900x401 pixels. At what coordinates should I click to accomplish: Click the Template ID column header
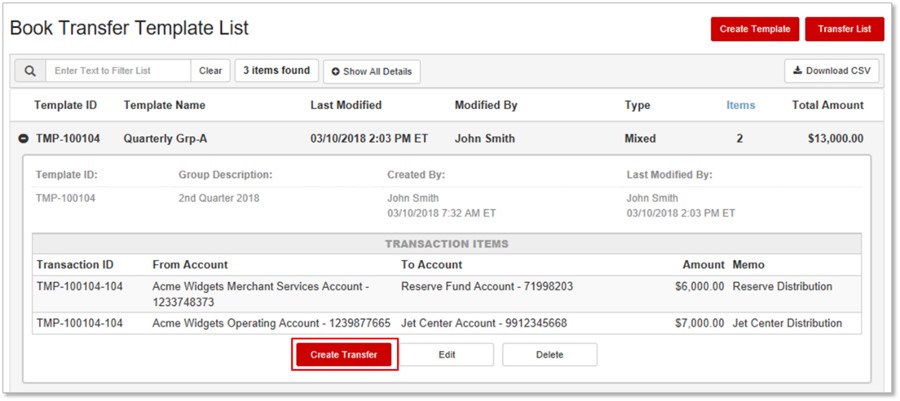(65, 106)
